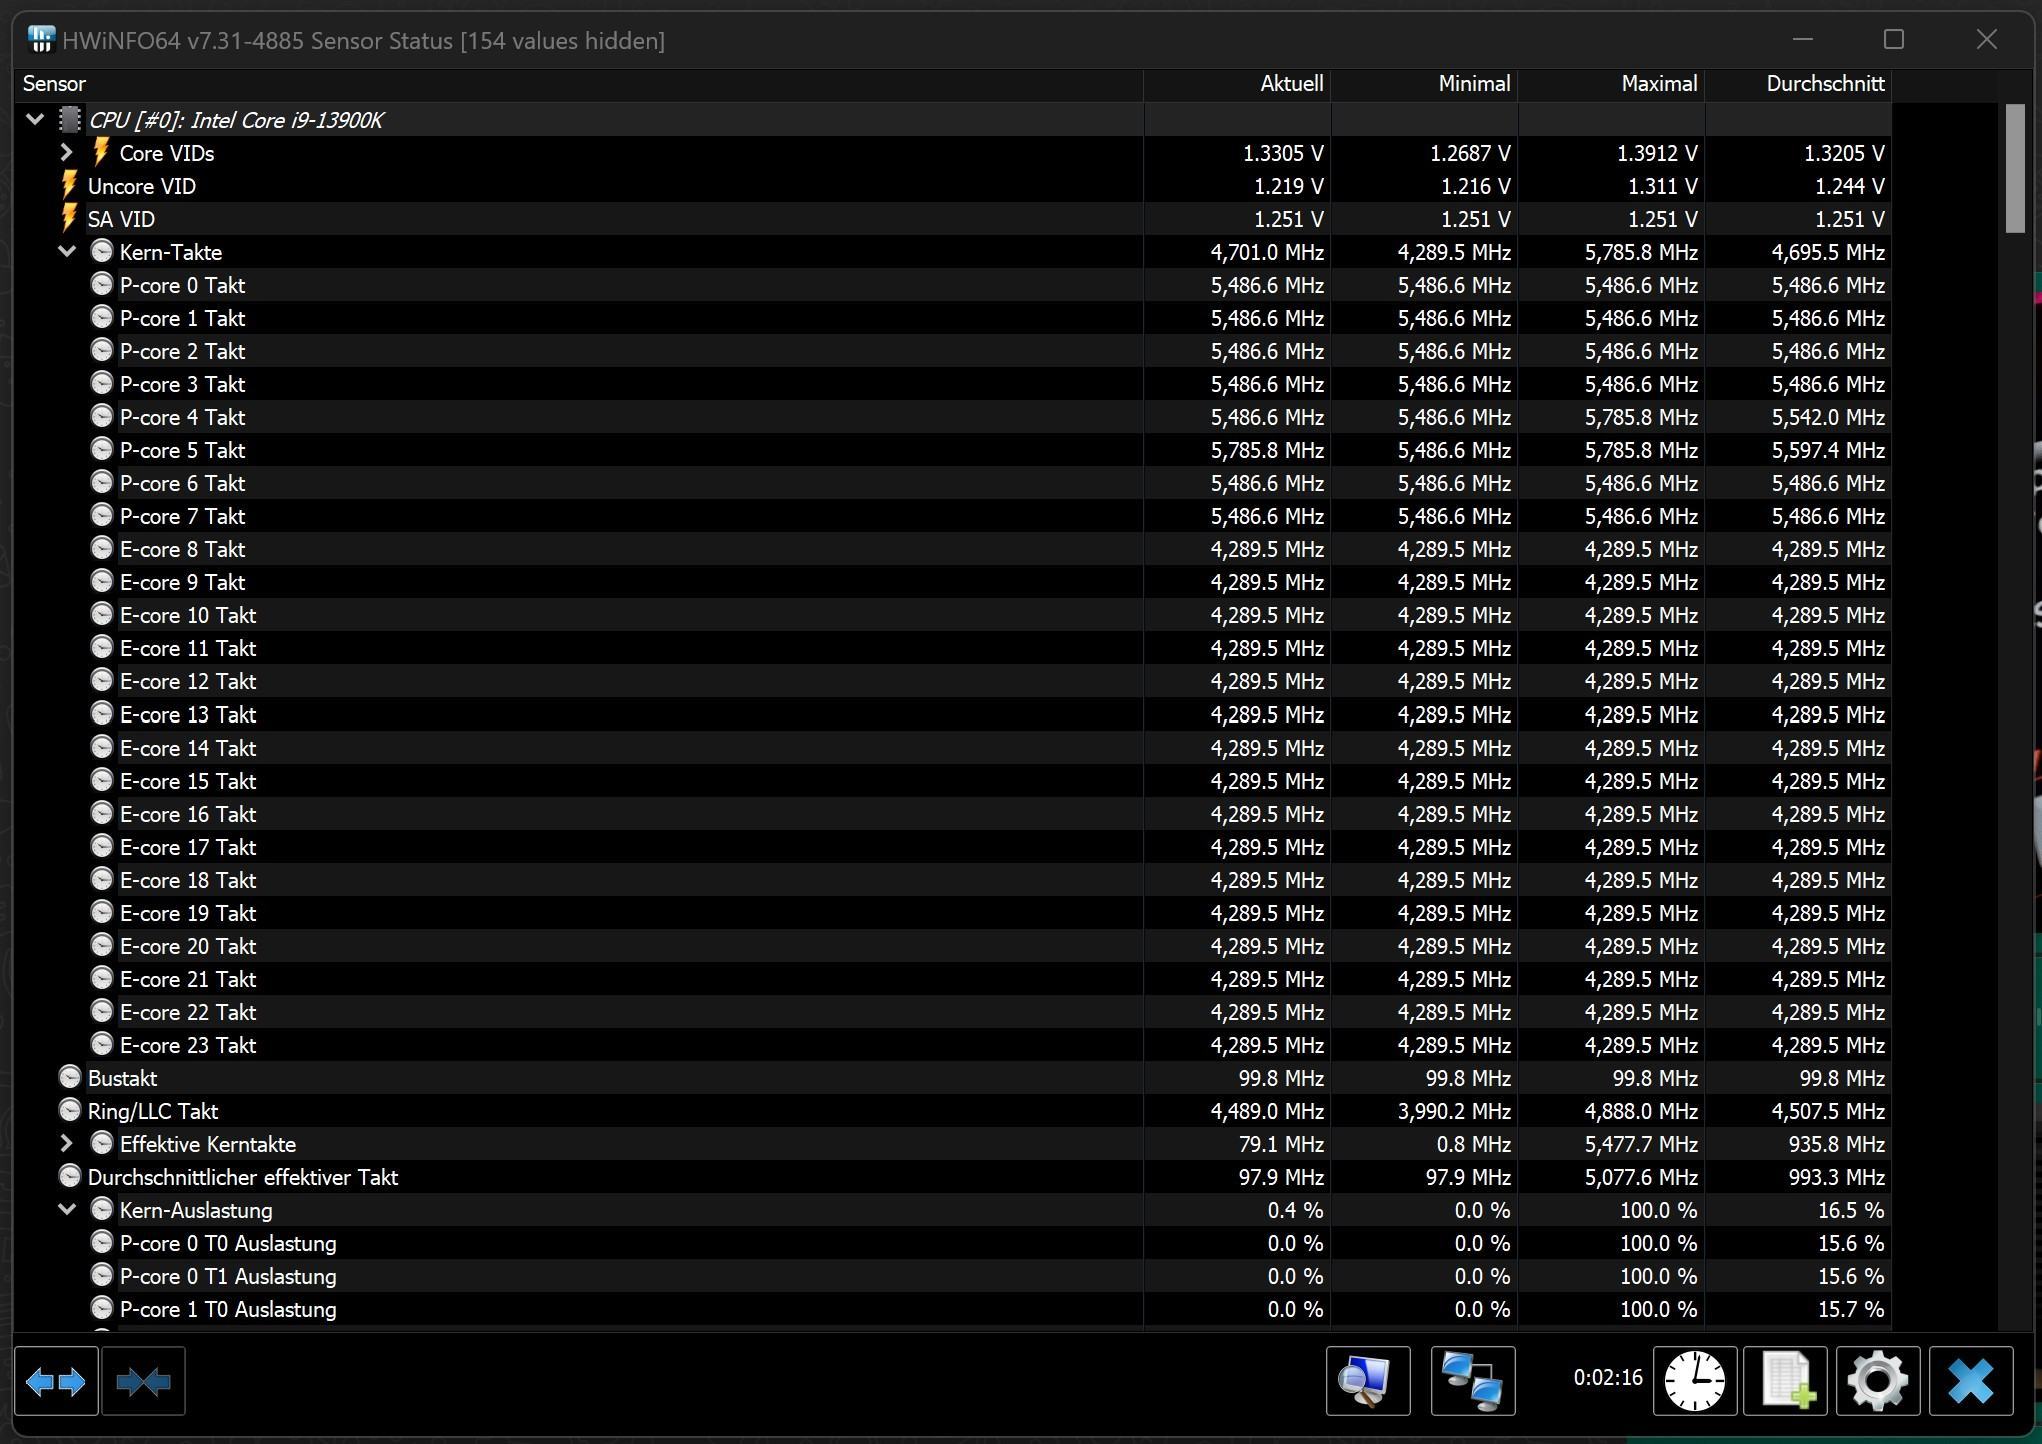The height and width of the screenshot is (1444, 2042).
Task: Click the Aktuell column header
Action: click(x=1290, y=84)
